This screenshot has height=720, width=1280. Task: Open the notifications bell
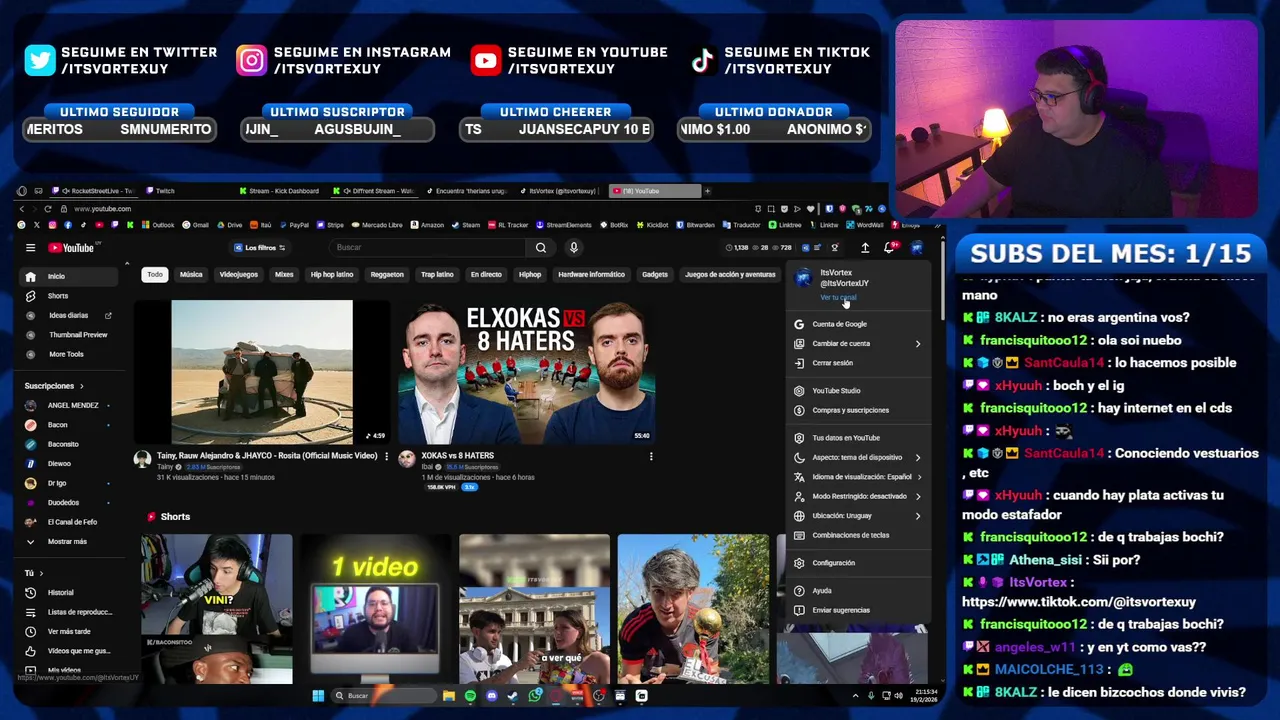coord(889,248)
